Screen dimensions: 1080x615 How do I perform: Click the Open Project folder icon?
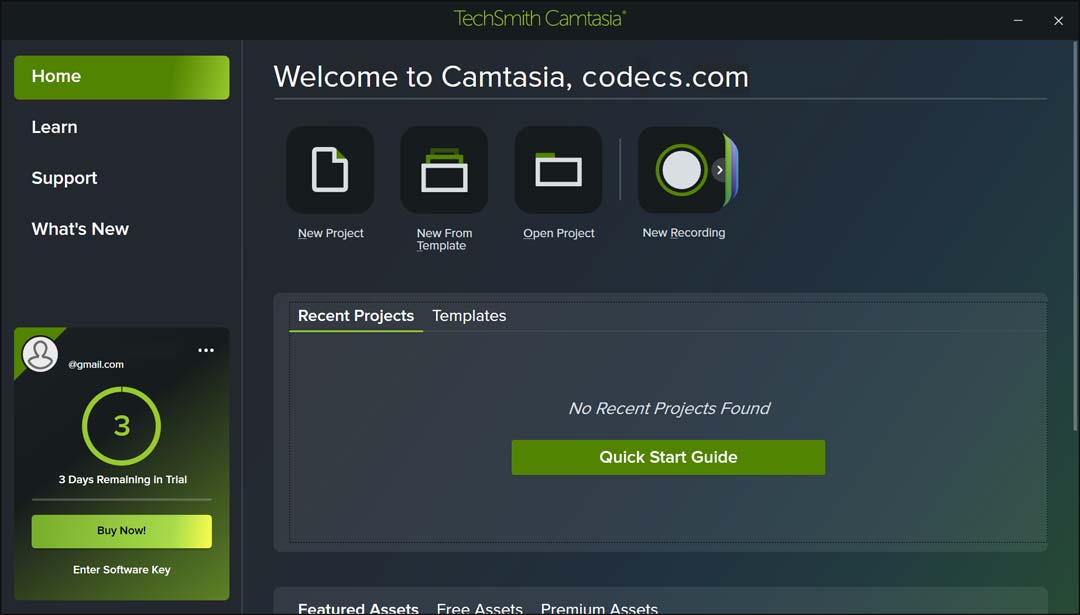coord(559,169)
